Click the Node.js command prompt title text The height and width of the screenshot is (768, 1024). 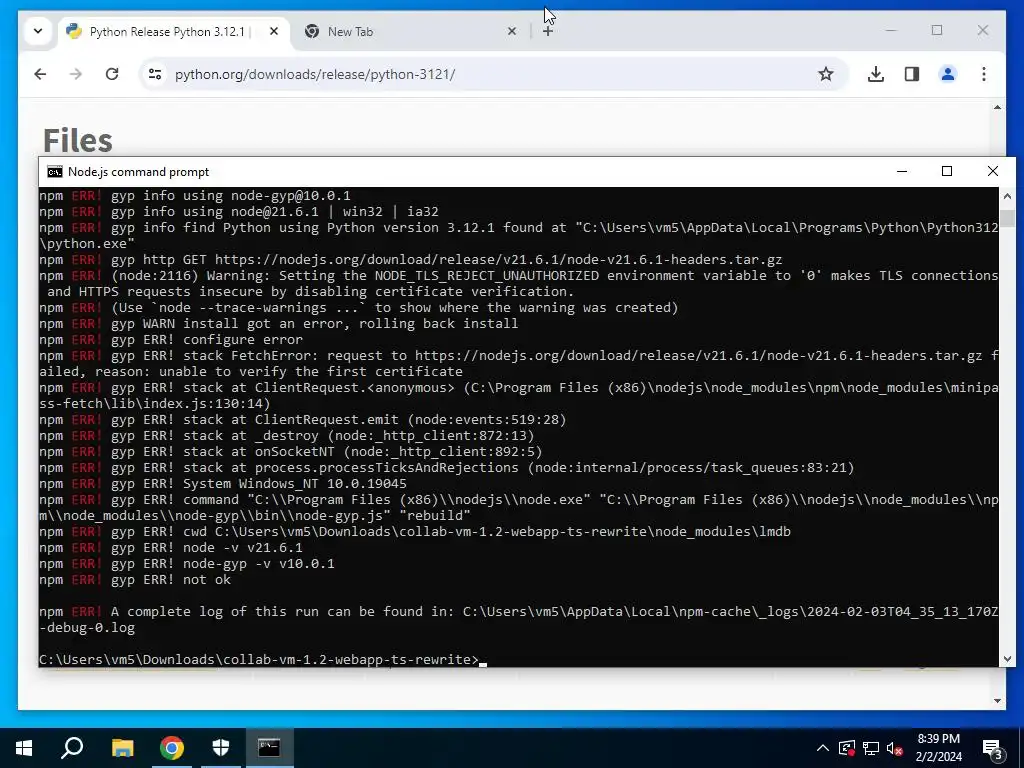pos(138,172)
